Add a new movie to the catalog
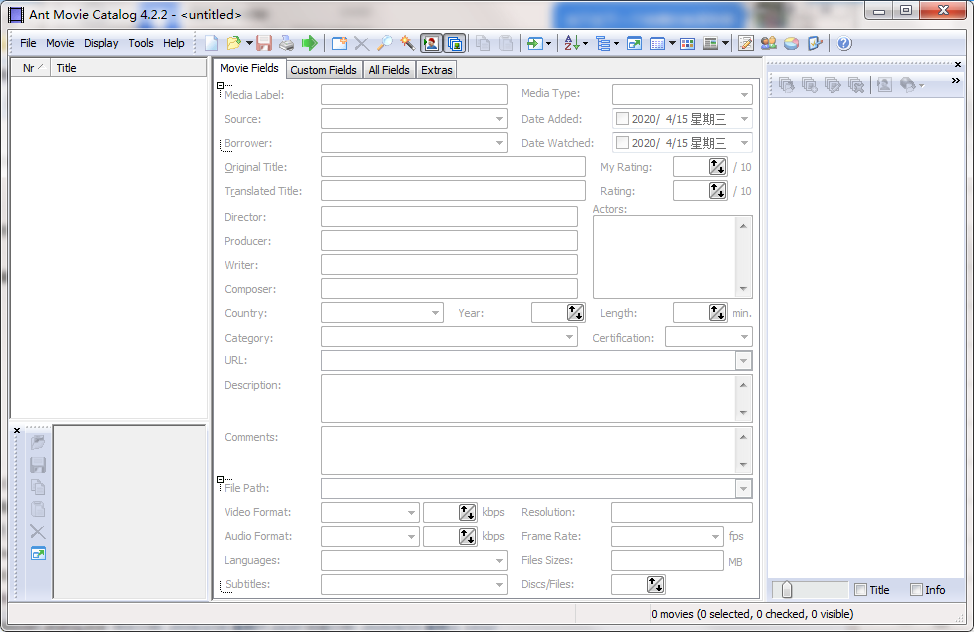 339,44
